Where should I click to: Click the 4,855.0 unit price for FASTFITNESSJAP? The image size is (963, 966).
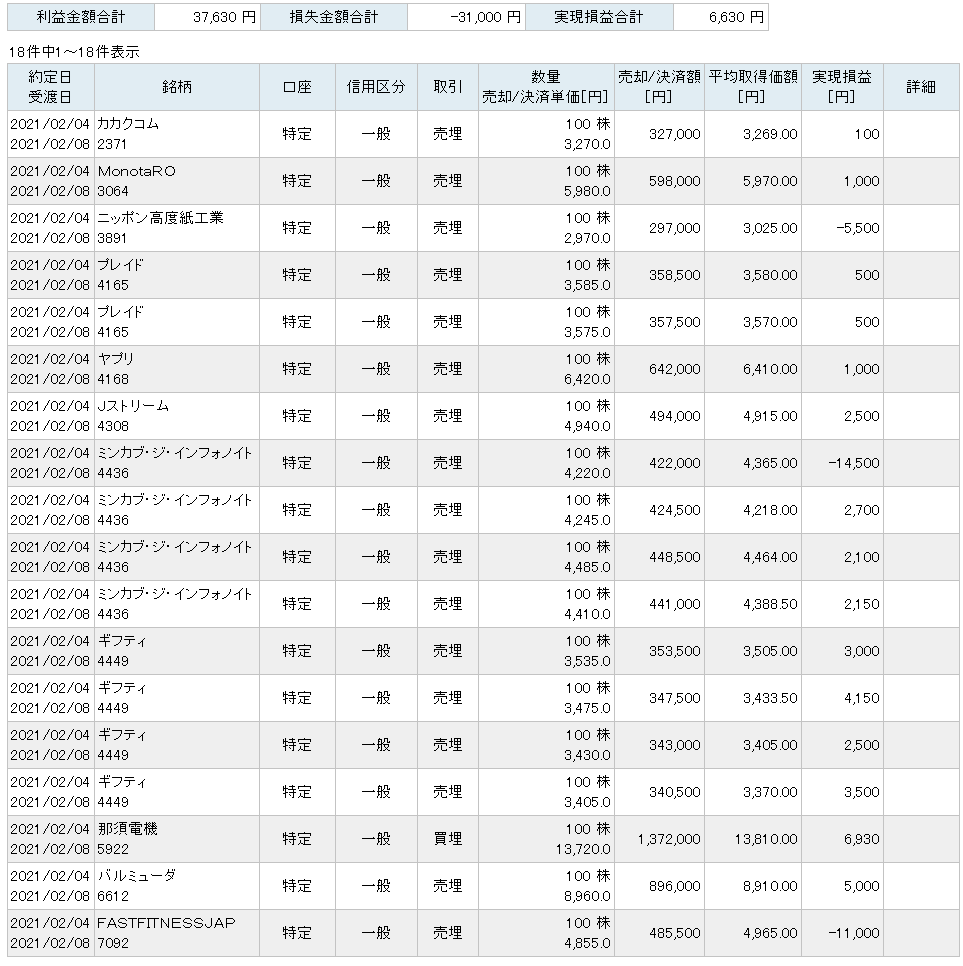pos(587,943)
